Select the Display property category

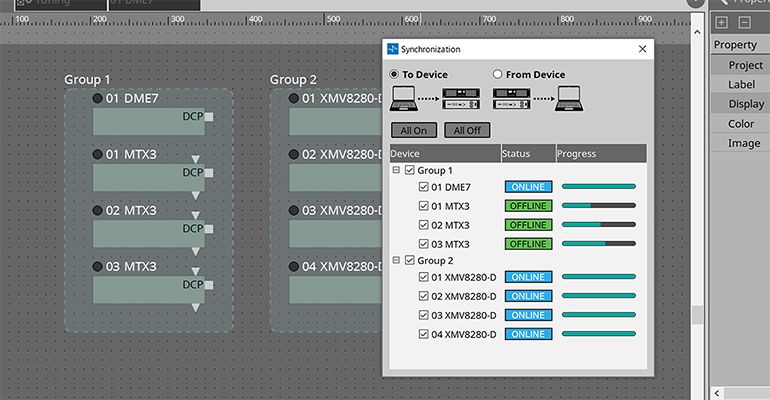click(x=745, y=104)
